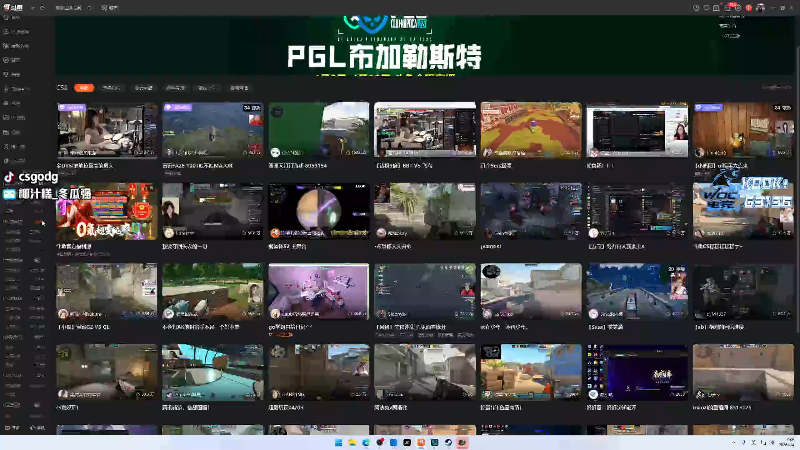Viewport: 800px width, 450px height.
Task: Open the PGL布加勒斯特 banner
Action: pos(424,46)
